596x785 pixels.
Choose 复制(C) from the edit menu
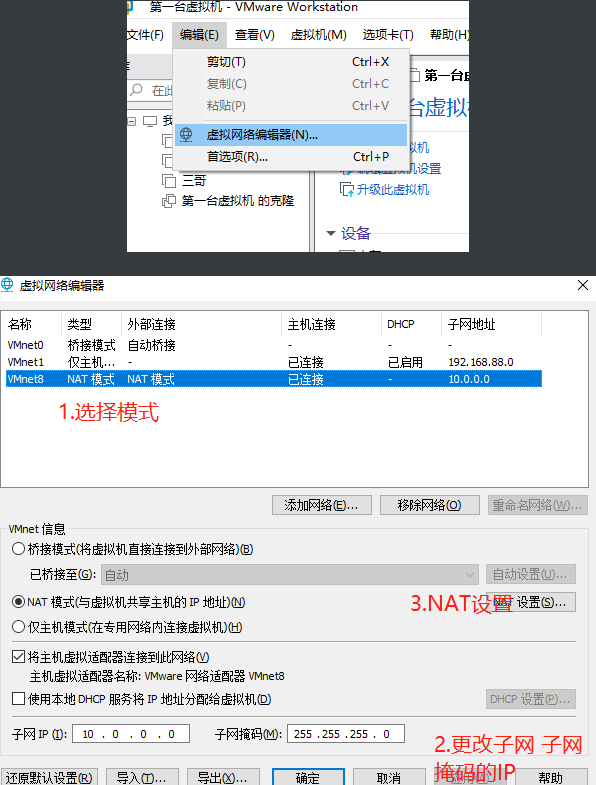[x=291, y=84]
